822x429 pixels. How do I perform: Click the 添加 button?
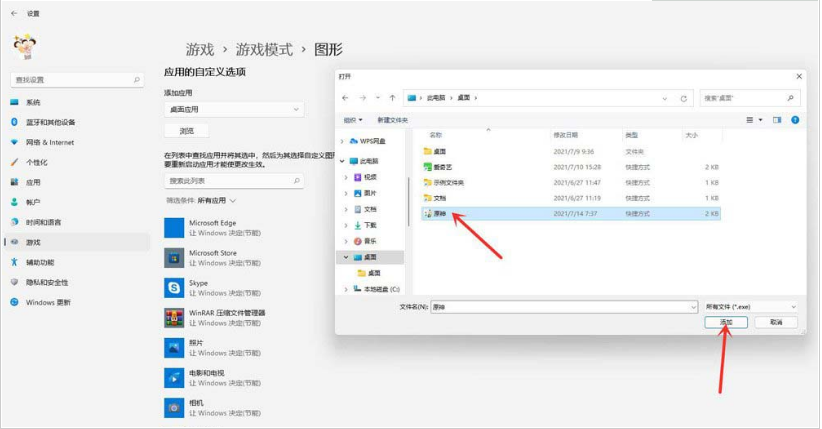tap(726, 323)
